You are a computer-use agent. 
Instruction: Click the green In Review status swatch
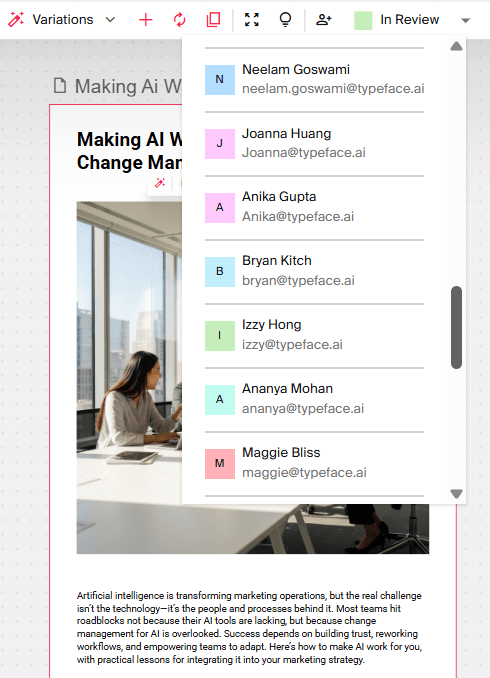[363, 20]
